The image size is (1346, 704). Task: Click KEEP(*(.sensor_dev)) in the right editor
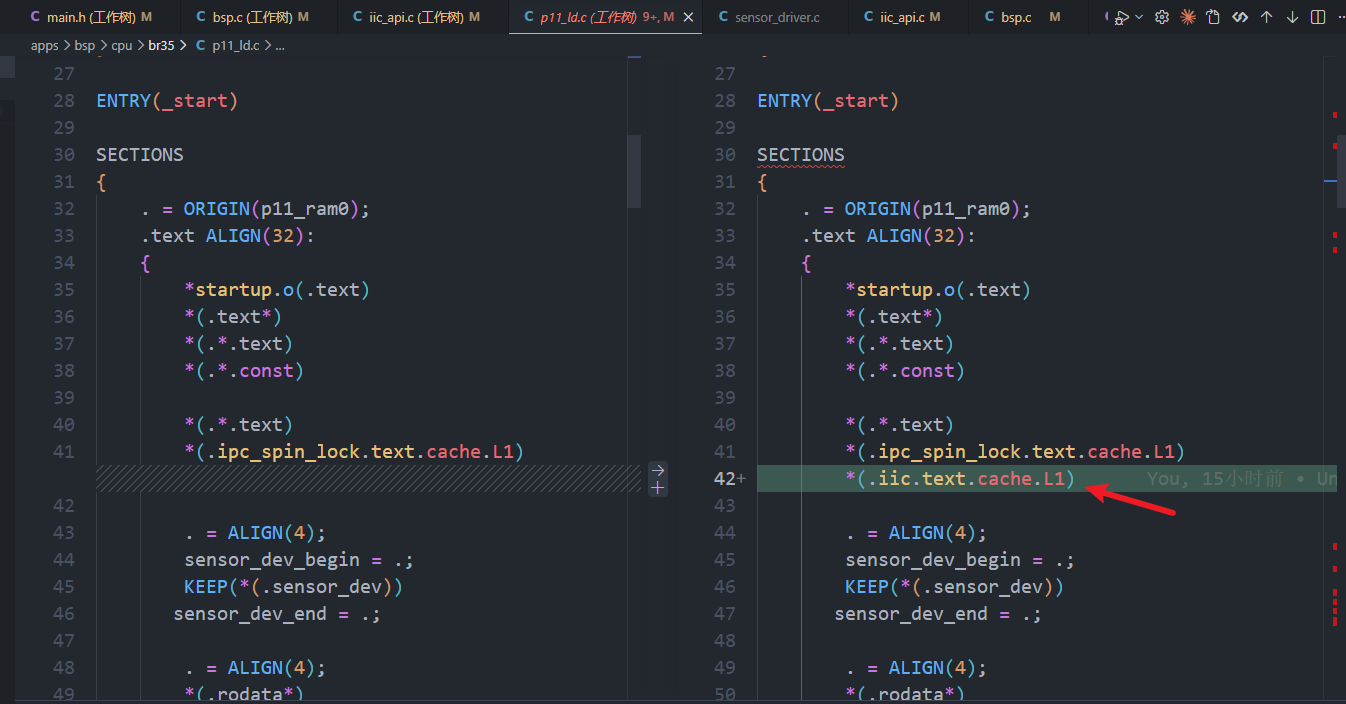point(954,587)
